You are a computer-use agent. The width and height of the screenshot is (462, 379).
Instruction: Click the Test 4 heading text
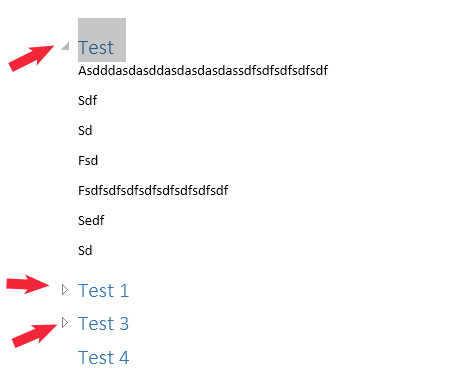[x=103, y=357]
